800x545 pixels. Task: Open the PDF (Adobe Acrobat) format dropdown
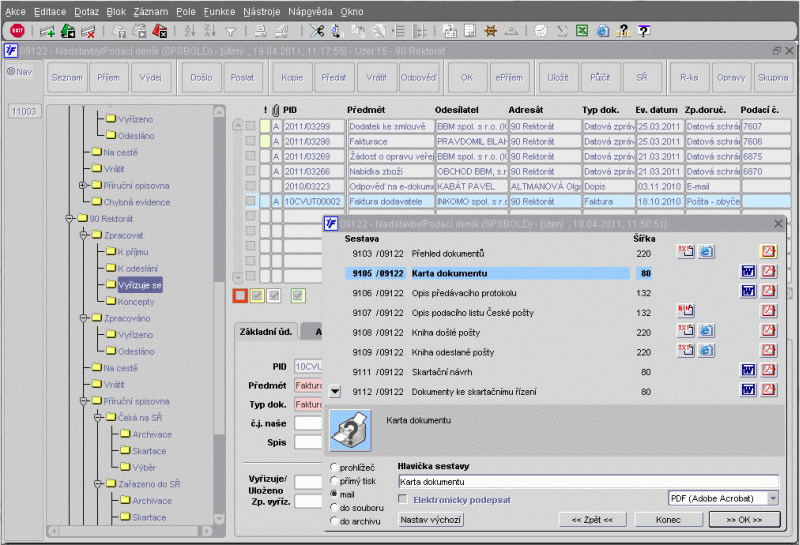(773, 499)
